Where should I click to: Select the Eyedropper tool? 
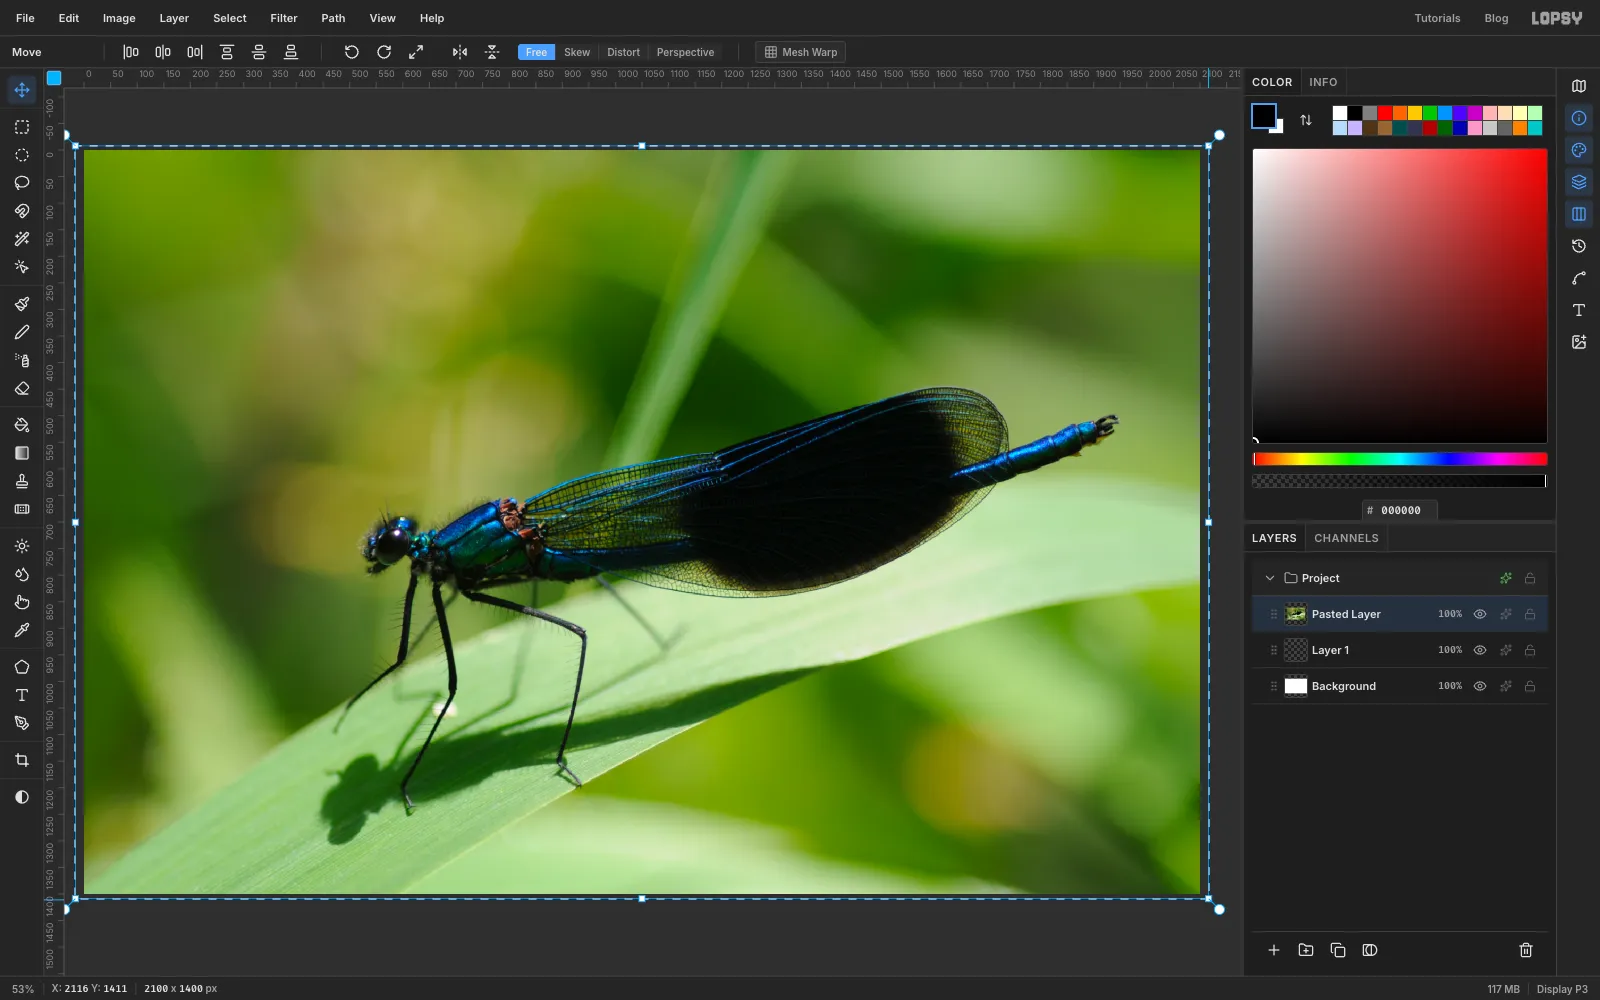[x=22, y=631]
